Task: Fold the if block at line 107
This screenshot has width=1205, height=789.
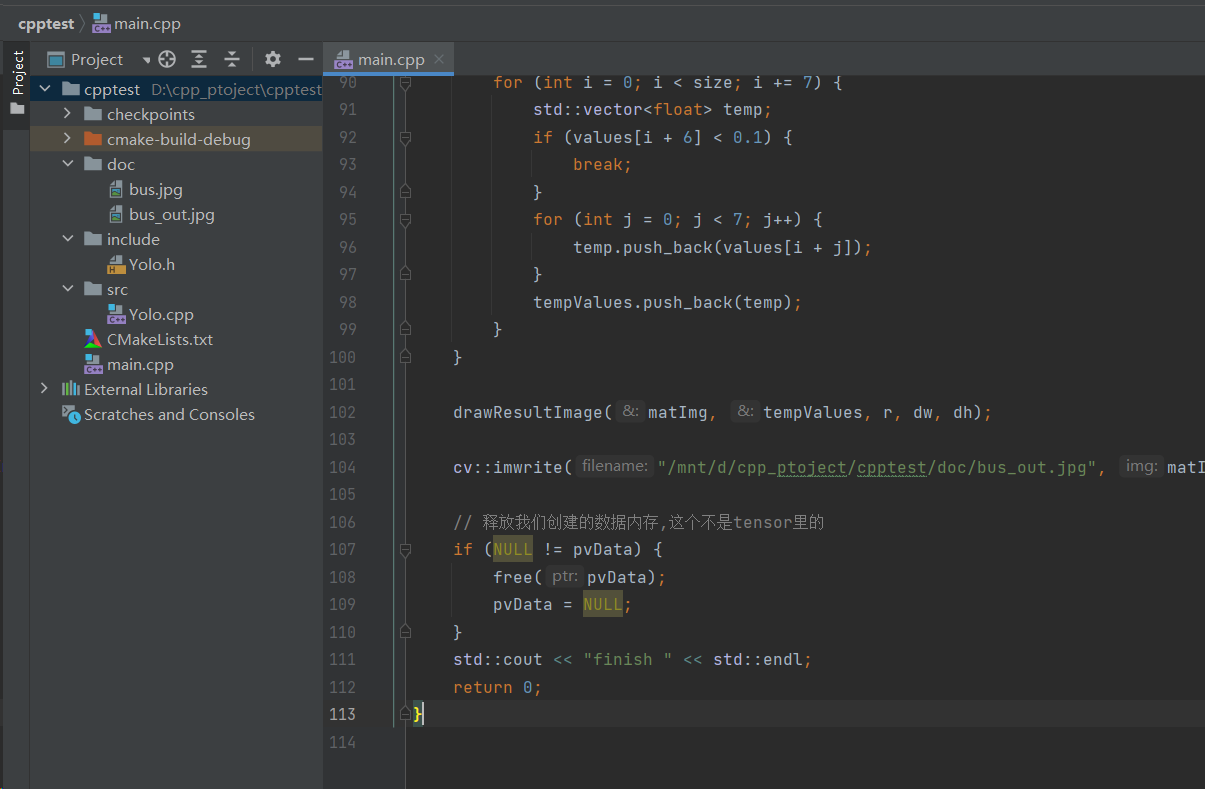Action: click(x=405, y=549)
